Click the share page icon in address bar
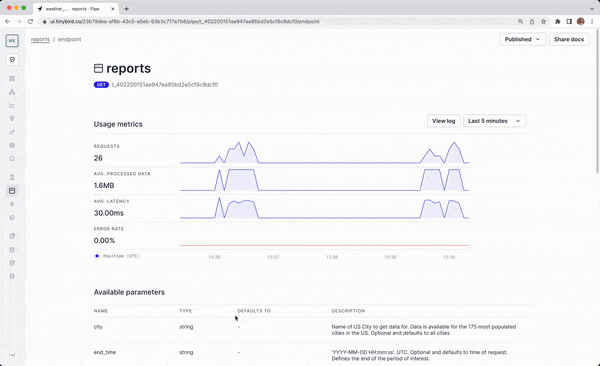 point(532,21)
